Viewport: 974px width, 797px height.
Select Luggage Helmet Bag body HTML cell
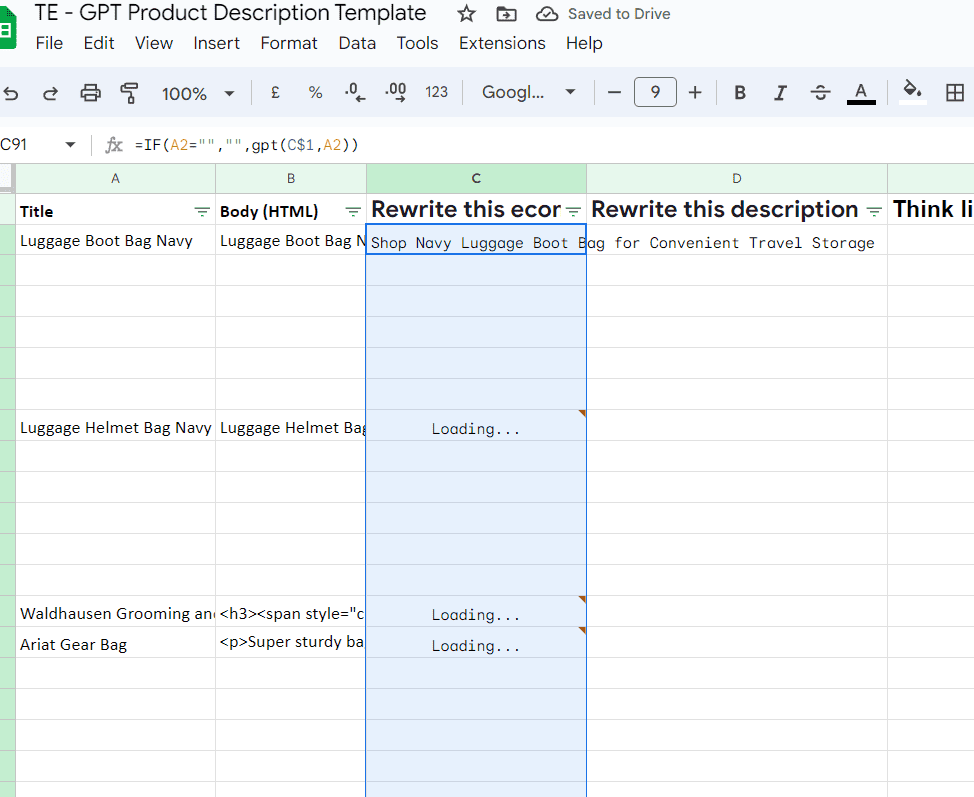291,426
